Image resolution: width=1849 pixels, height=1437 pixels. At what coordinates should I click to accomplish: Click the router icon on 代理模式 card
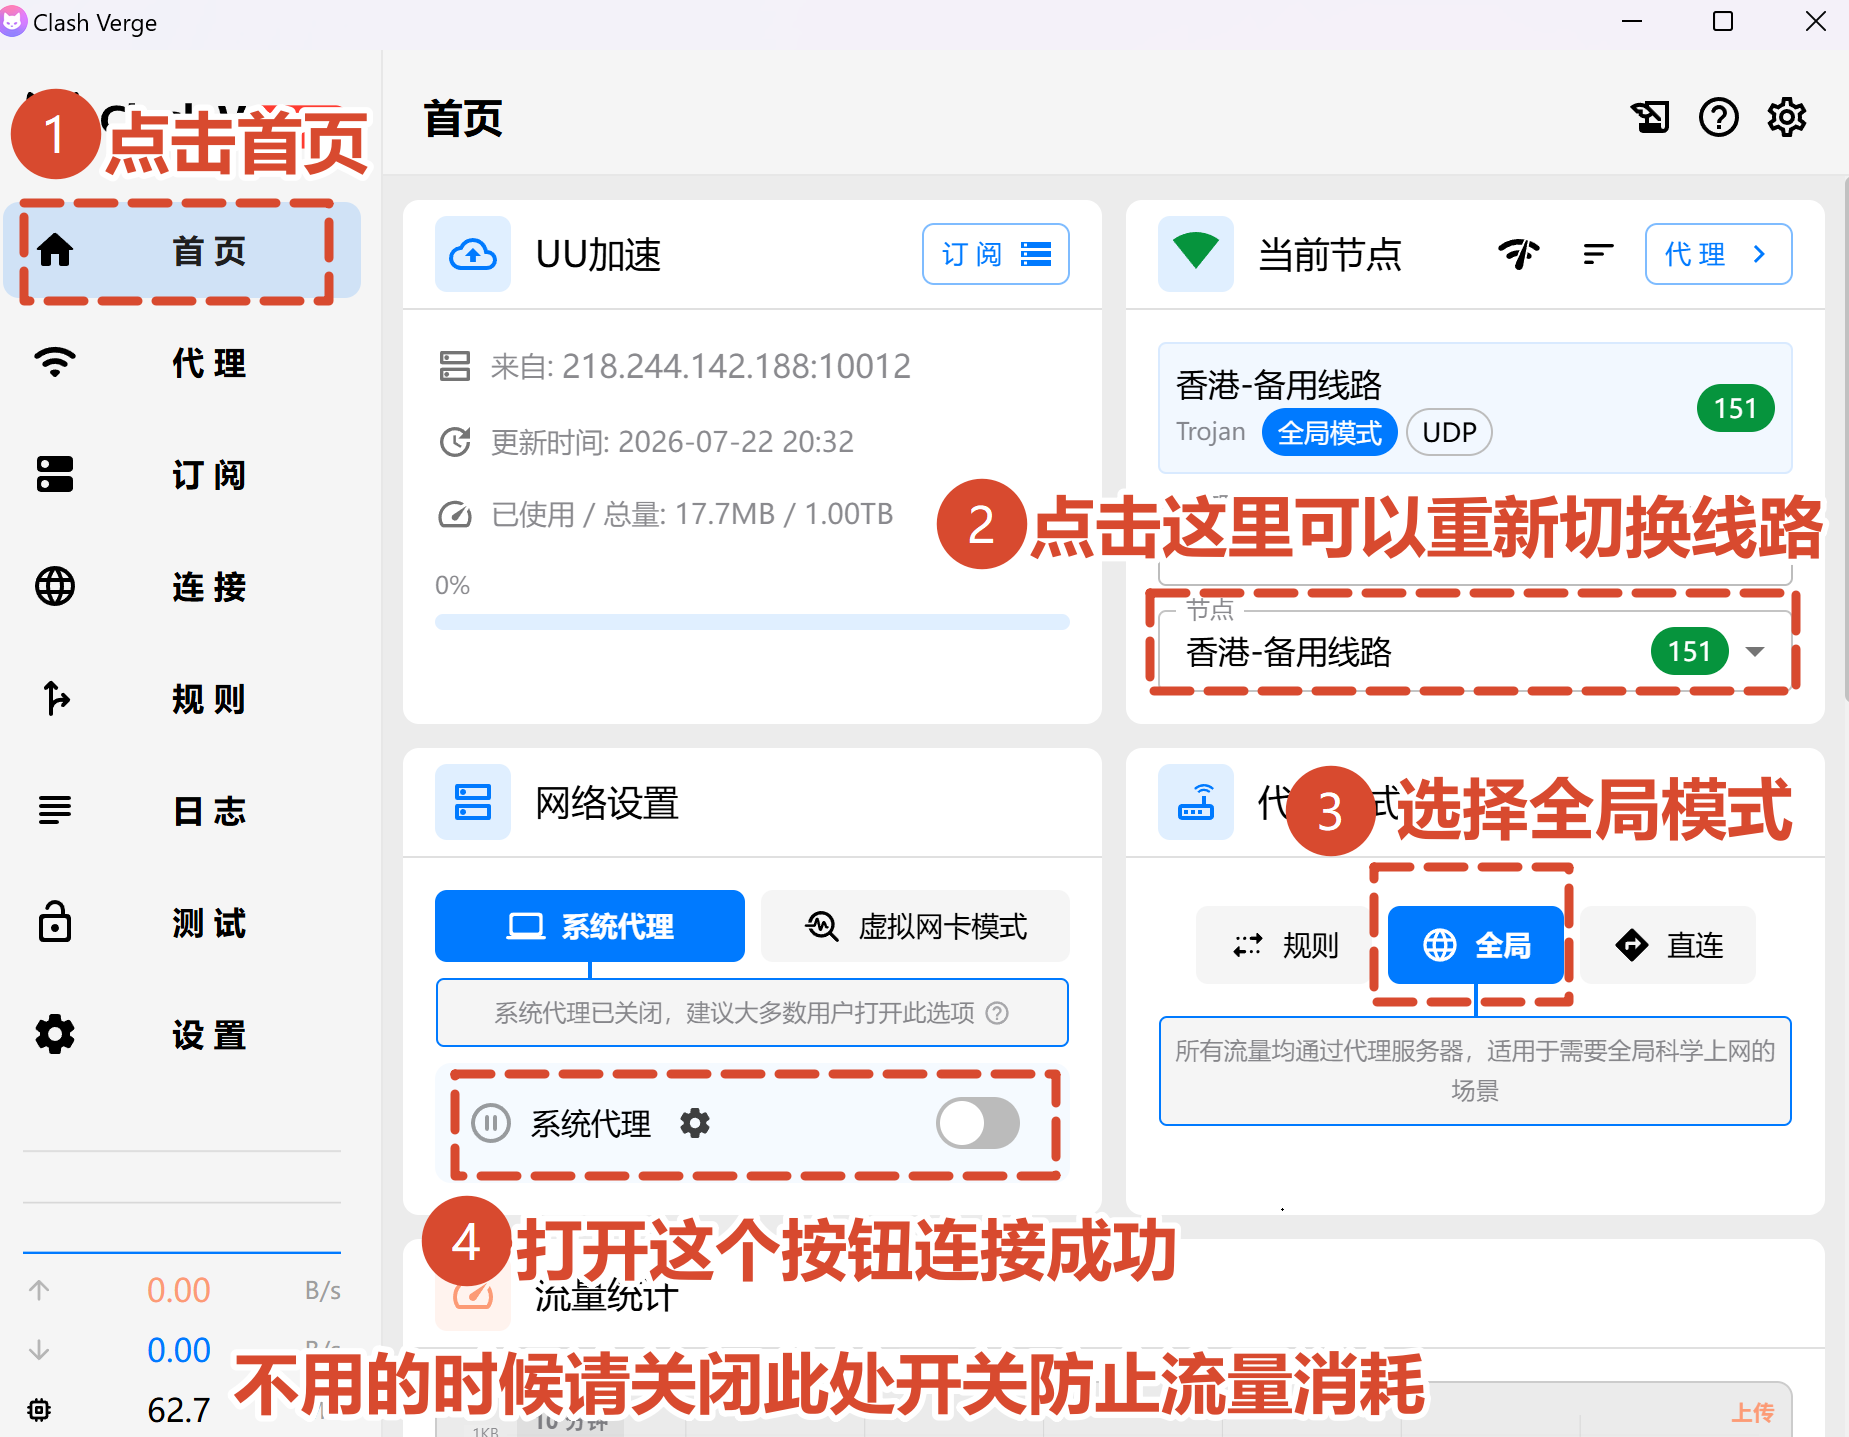1196,802
